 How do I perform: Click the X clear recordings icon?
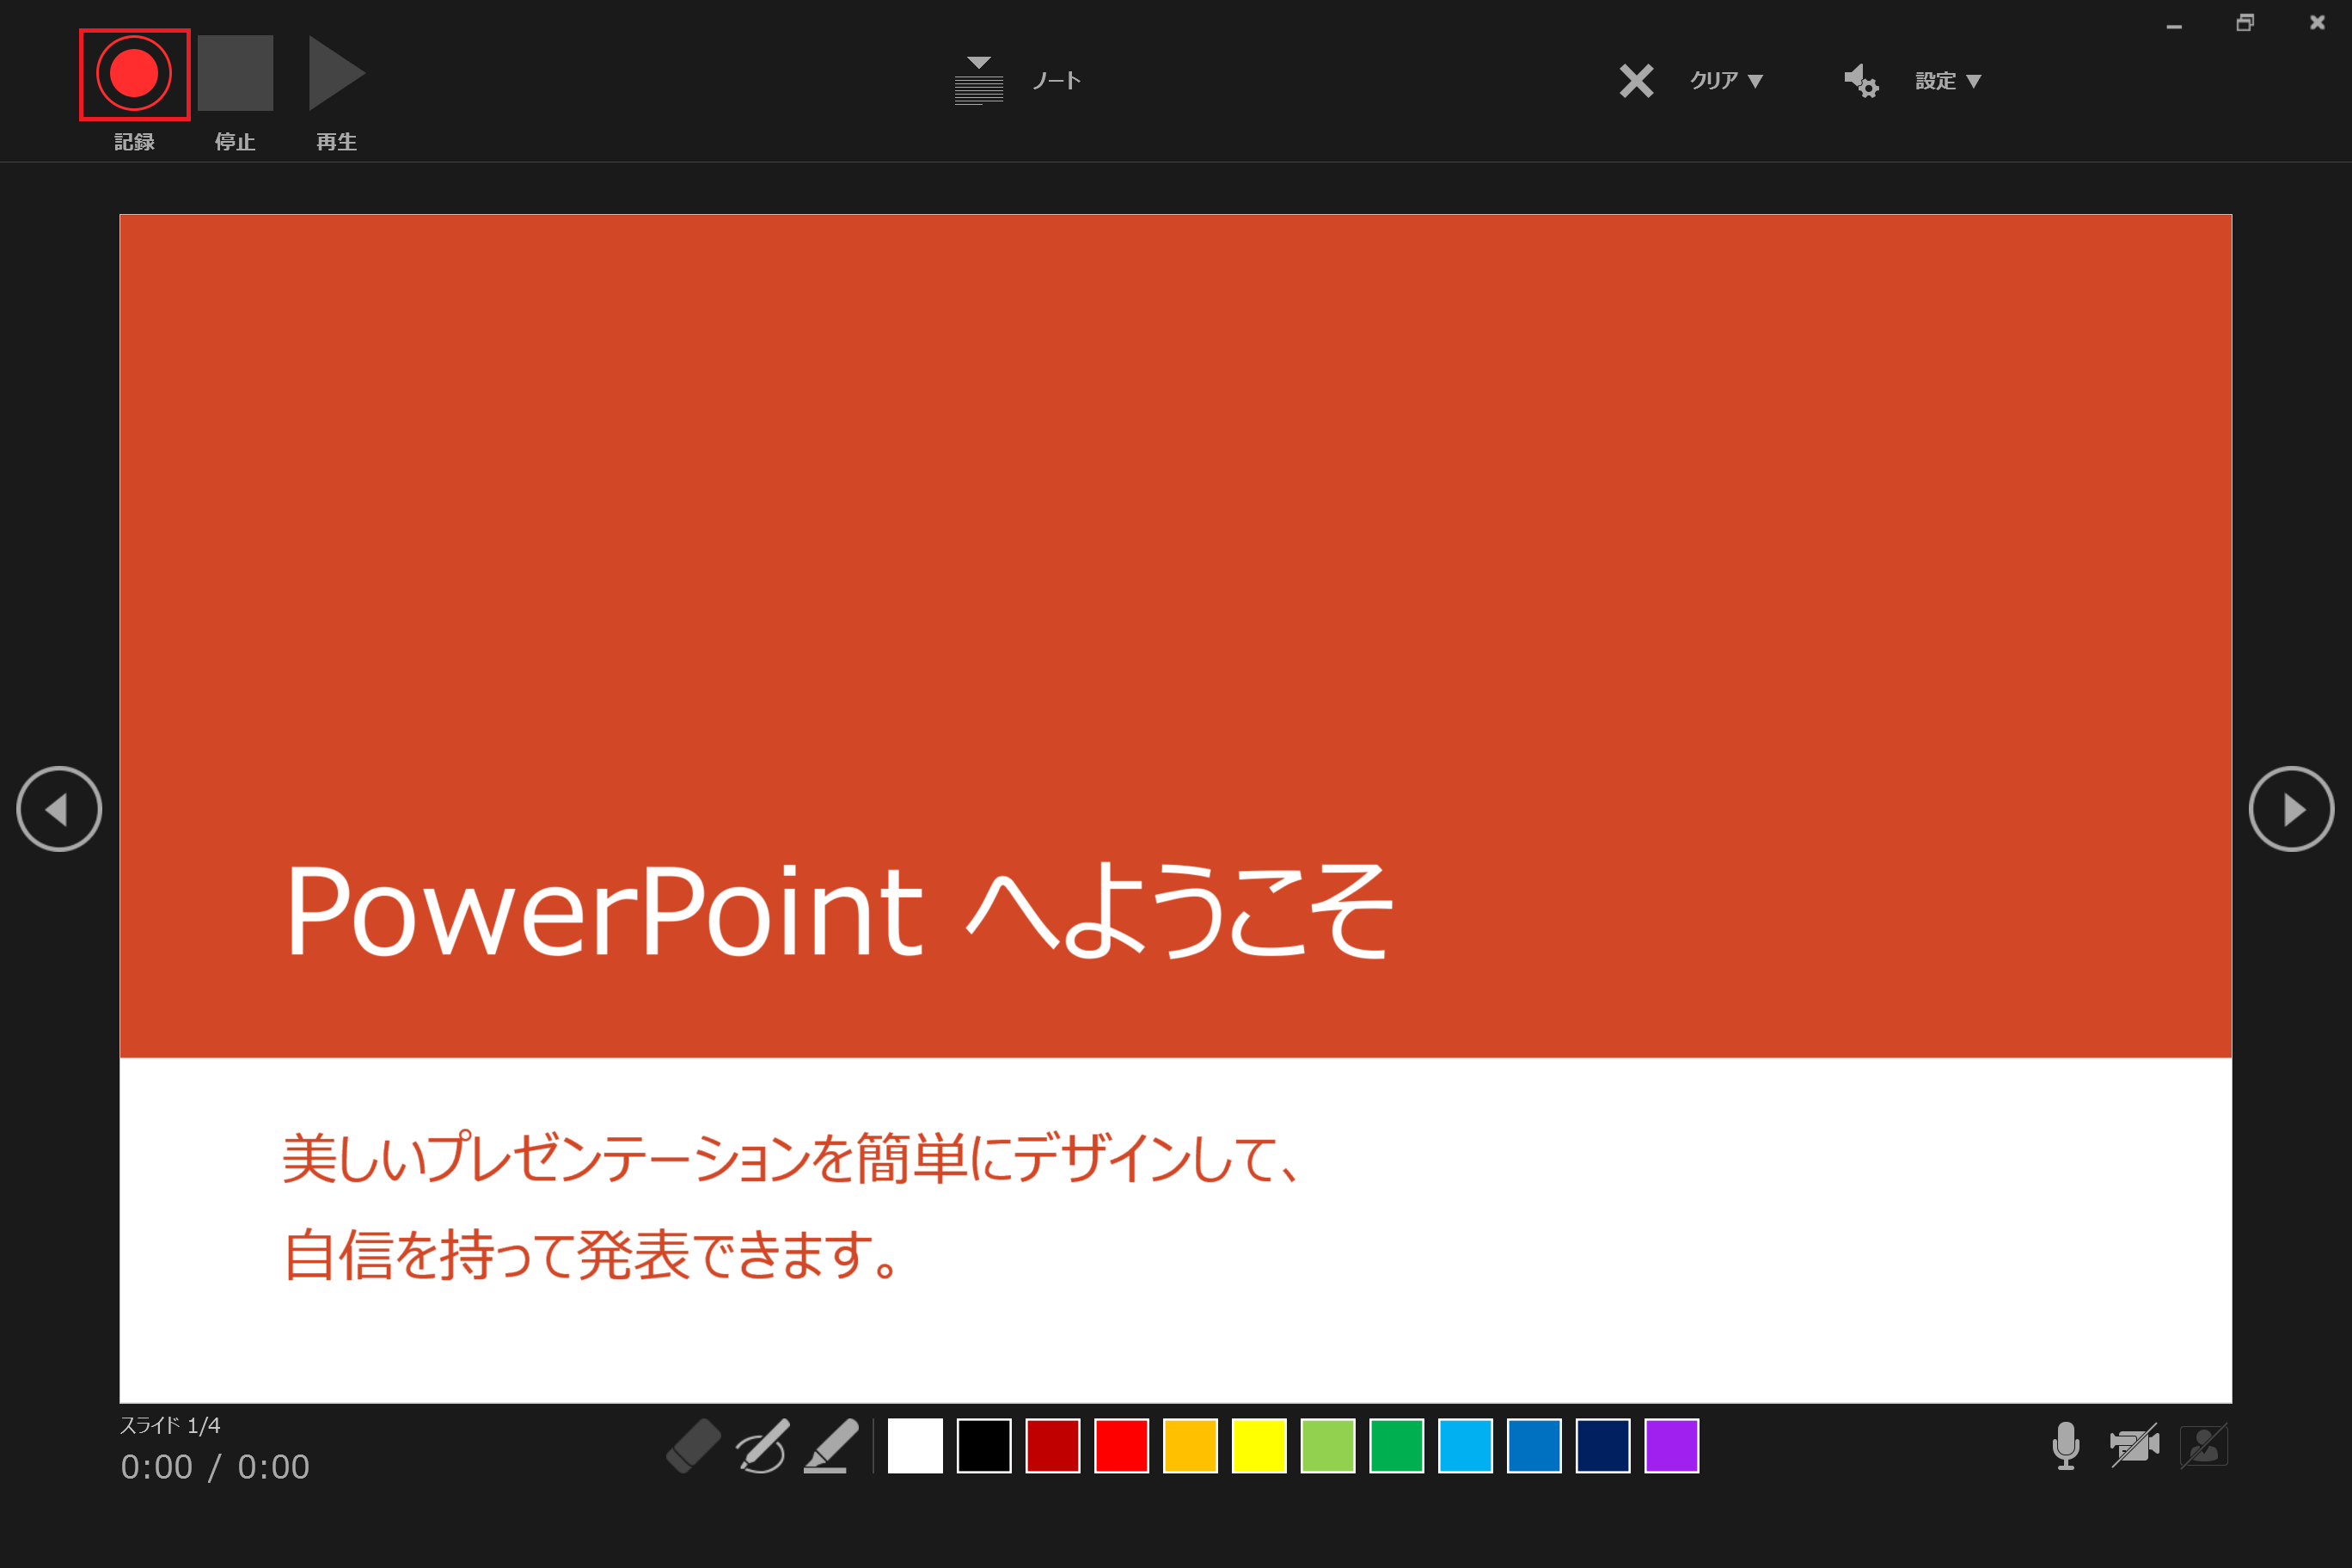pos(1636,81)
